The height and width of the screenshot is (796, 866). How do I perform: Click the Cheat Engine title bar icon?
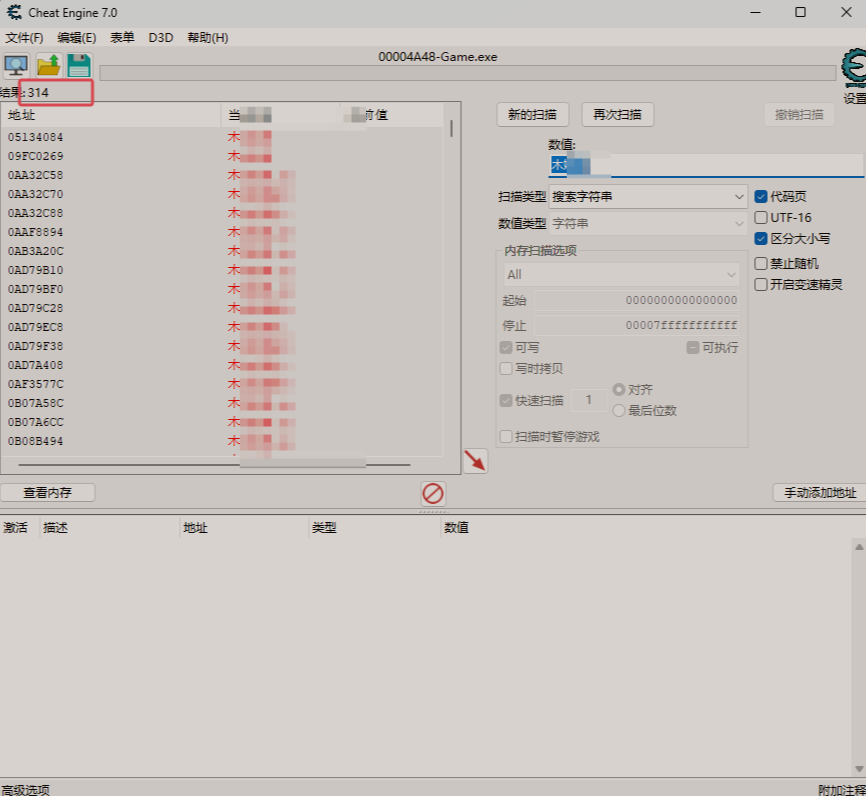[x=14, y=12]
